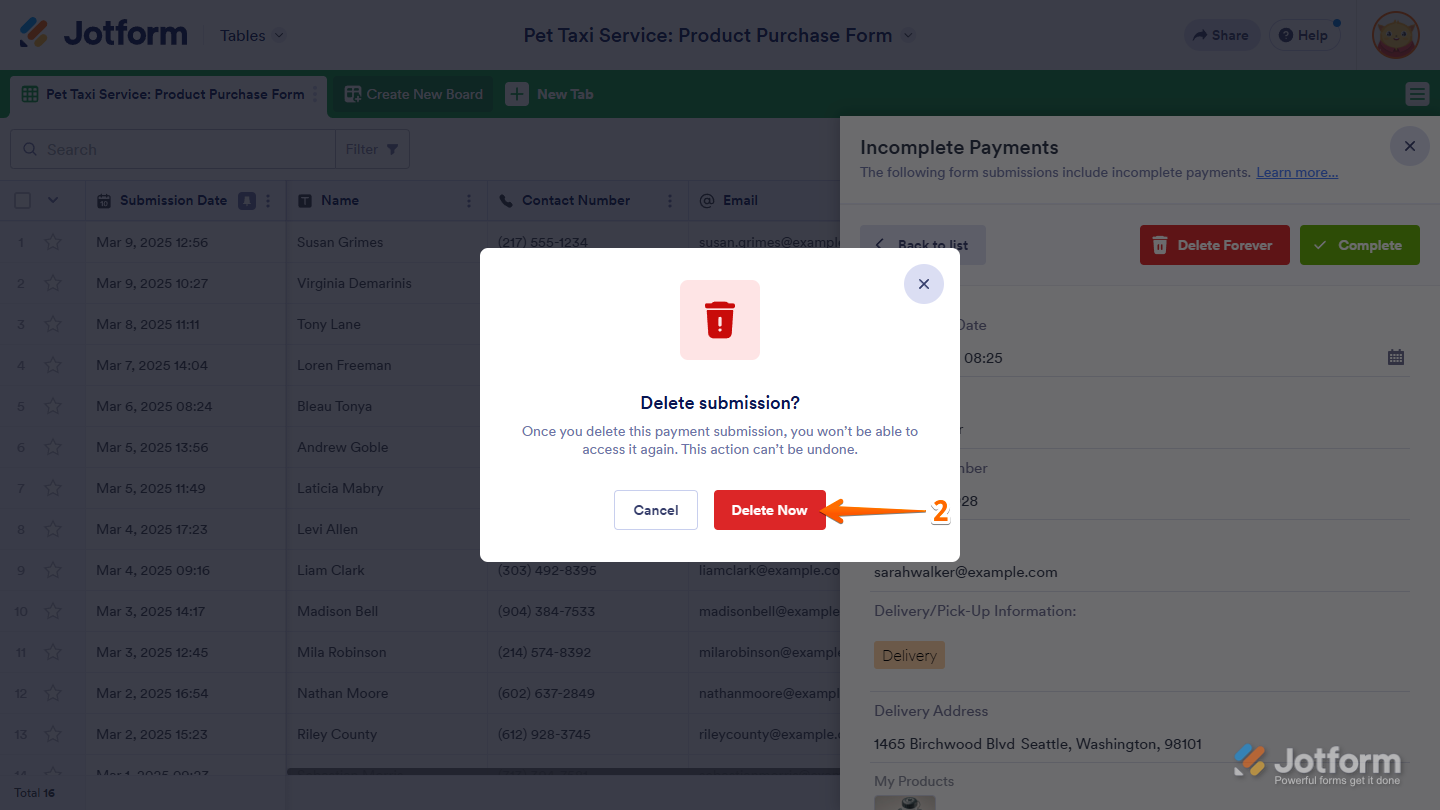Cancel the delete submission dialog

tap(656, 510)
